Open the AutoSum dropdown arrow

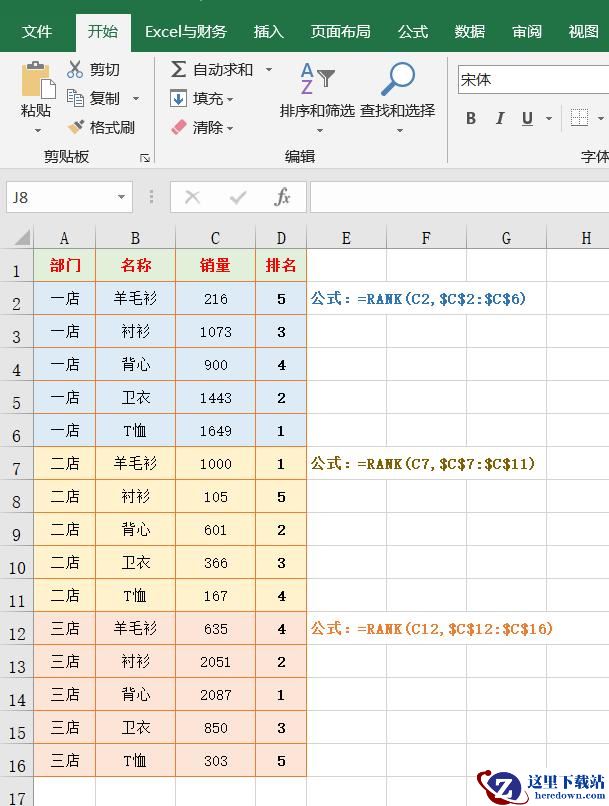point(269,69)
